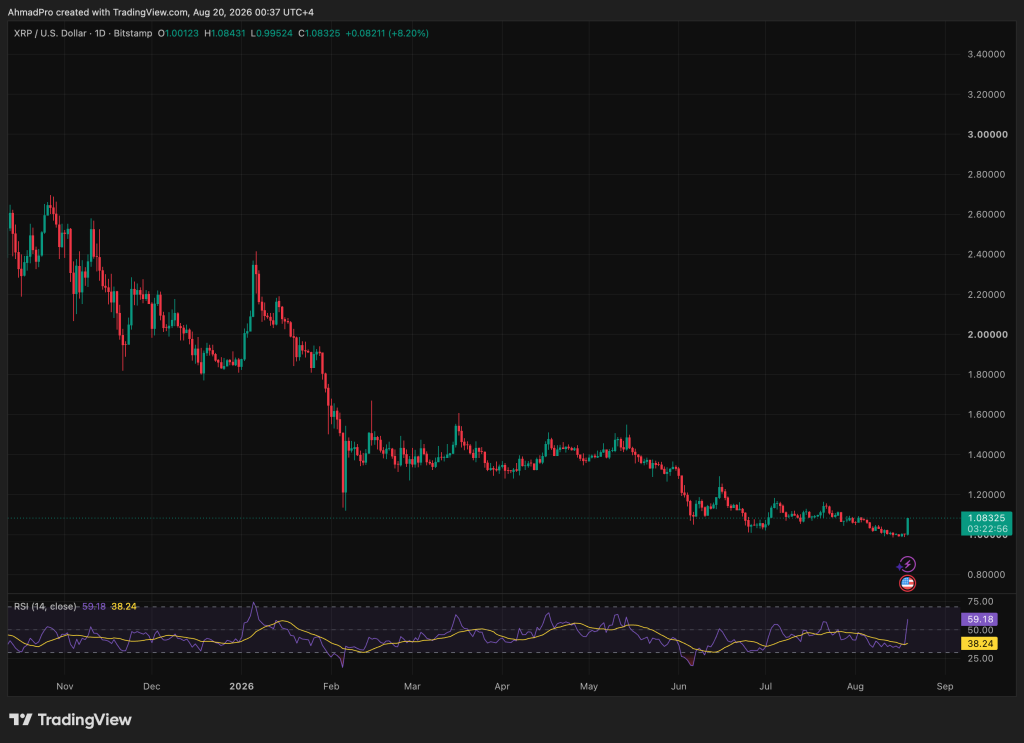Open the US flag economic event marker
The image size is (1024, 743).
(907, 583)
